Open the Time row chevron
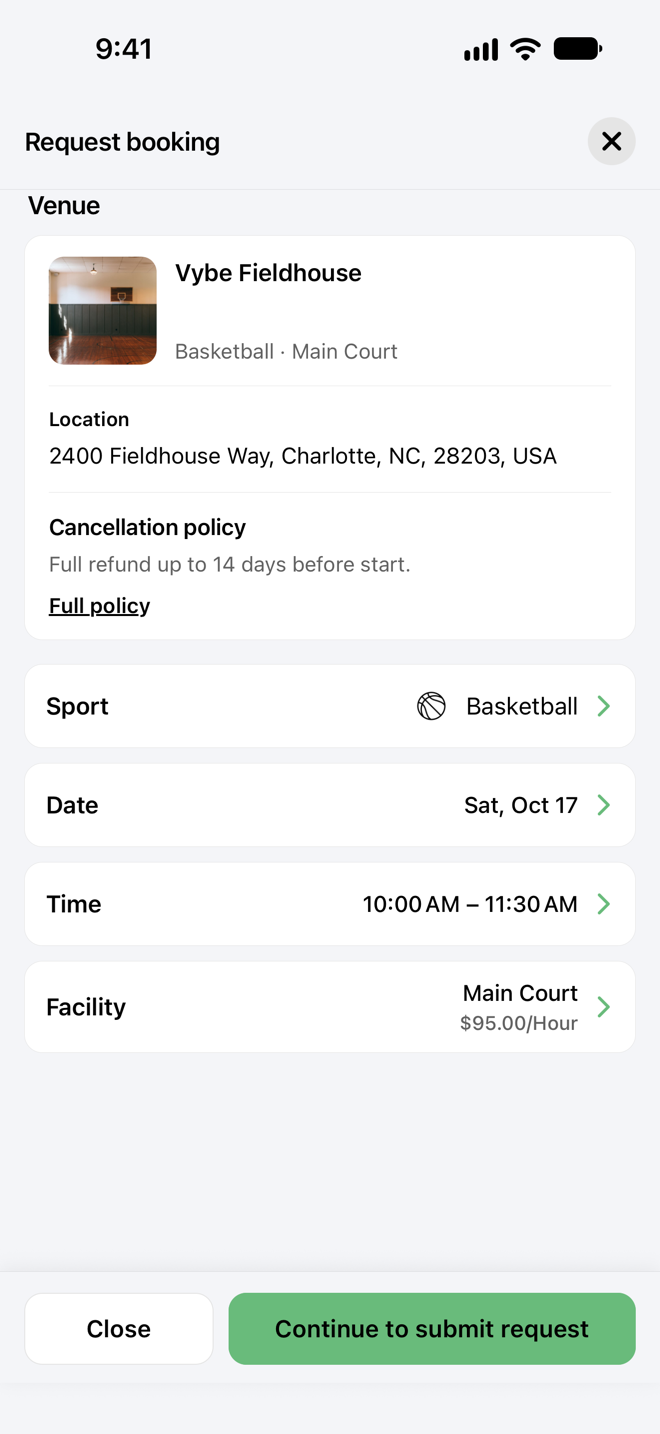The width and height of the screenshot is (660, 1434). click(x=604, y=904)
